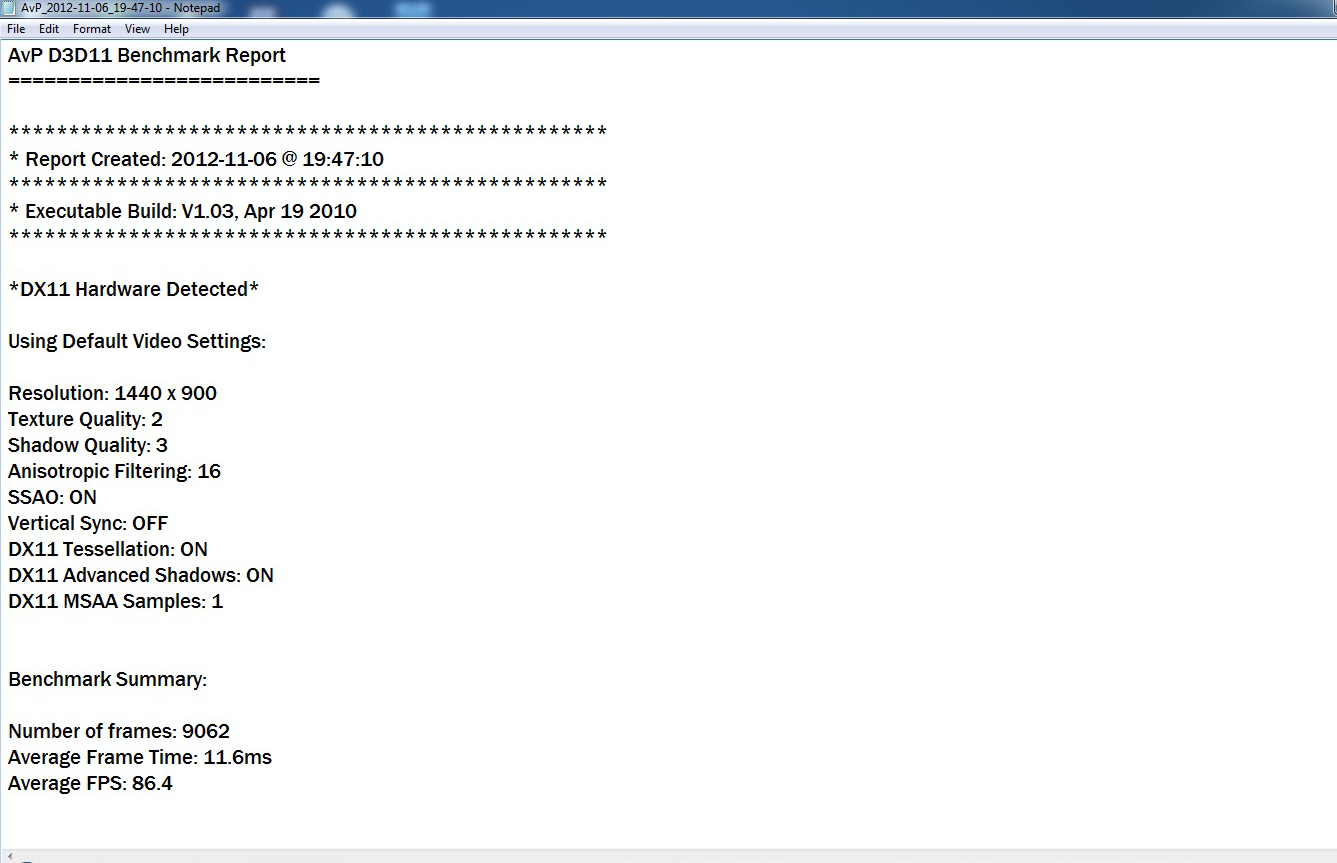Click the Notepad icon in title bar
The image size is (1337, 863).
[9, 8]
